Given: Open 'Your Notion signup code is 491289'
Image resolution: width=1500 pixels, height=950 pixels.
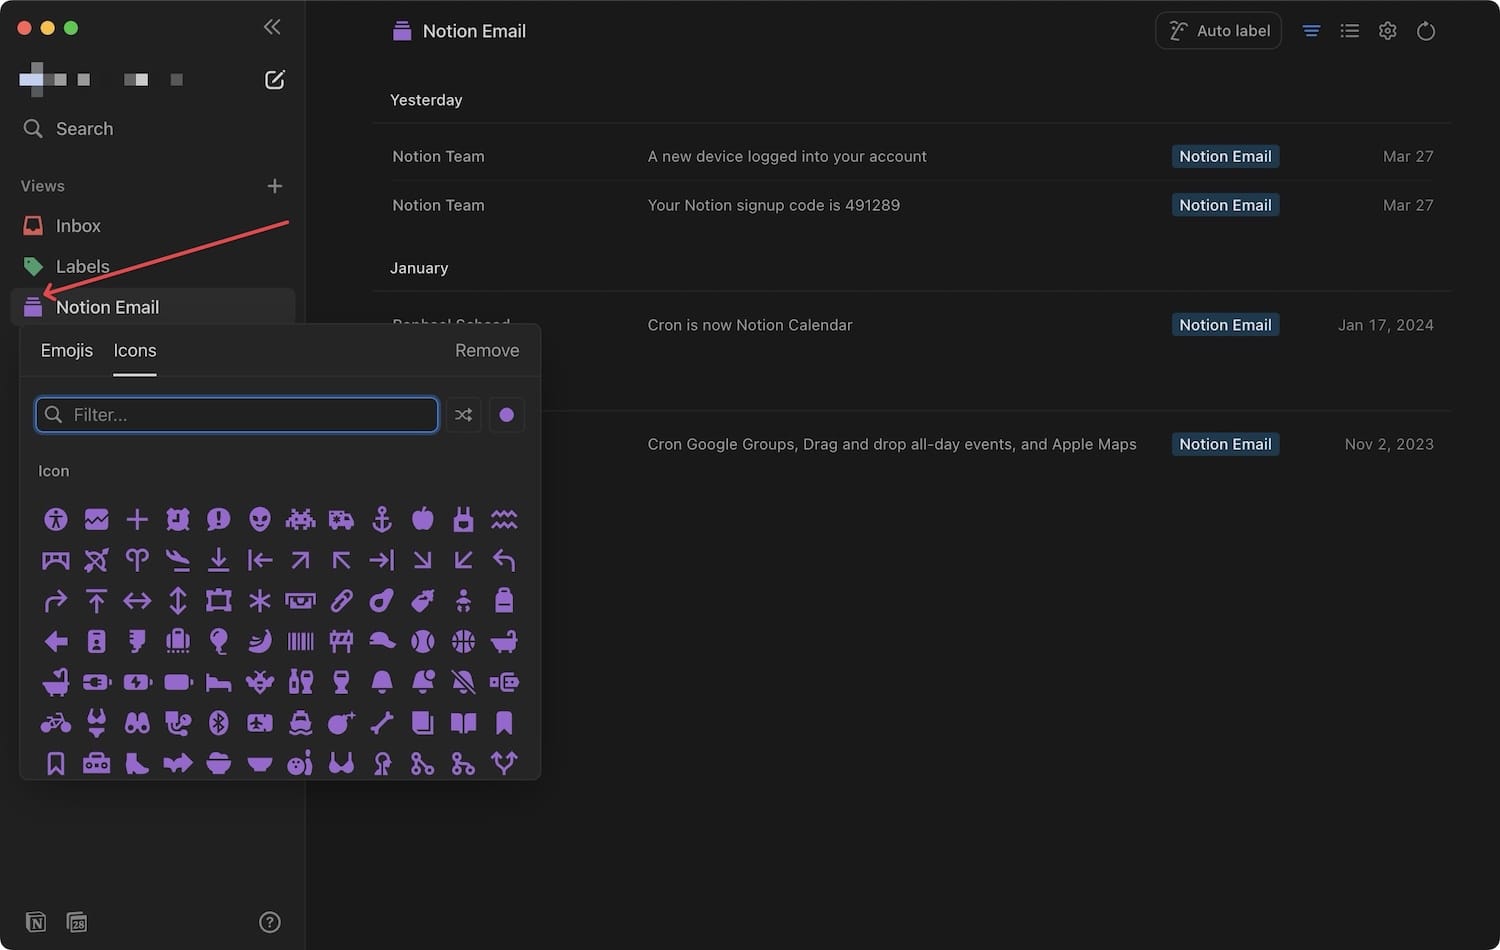Looking at the screenshot, I should pyautogui.click(x=774, y=205).
